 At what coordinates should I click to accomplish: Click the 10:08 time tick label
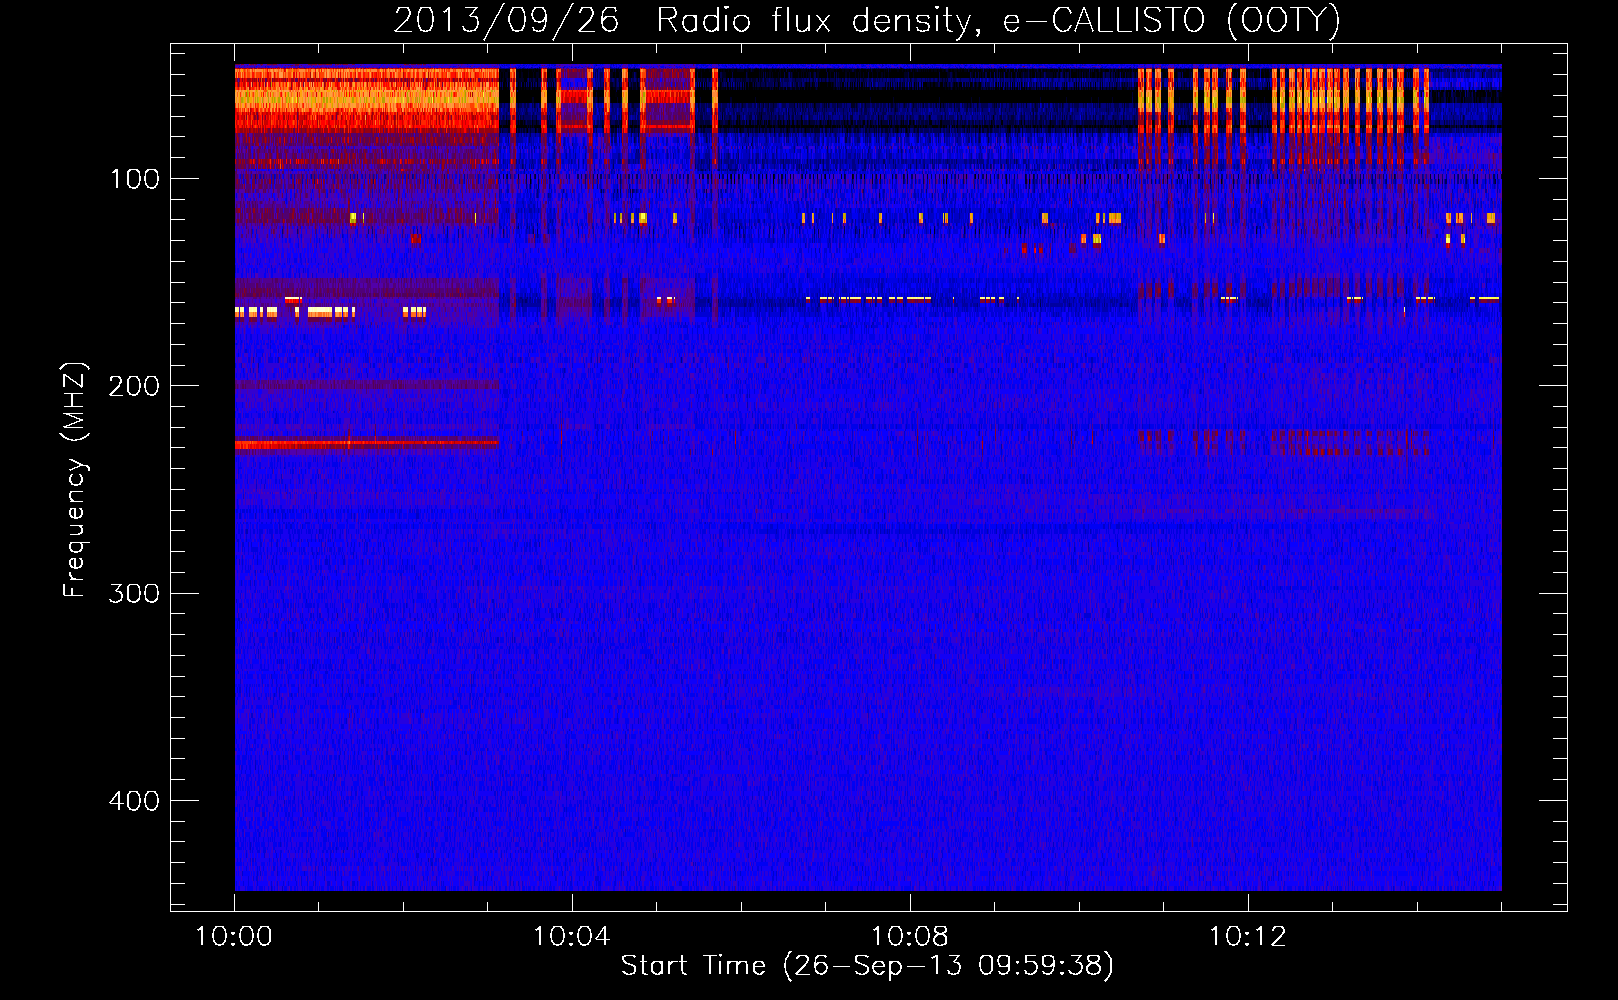click(x=909, y=937)
